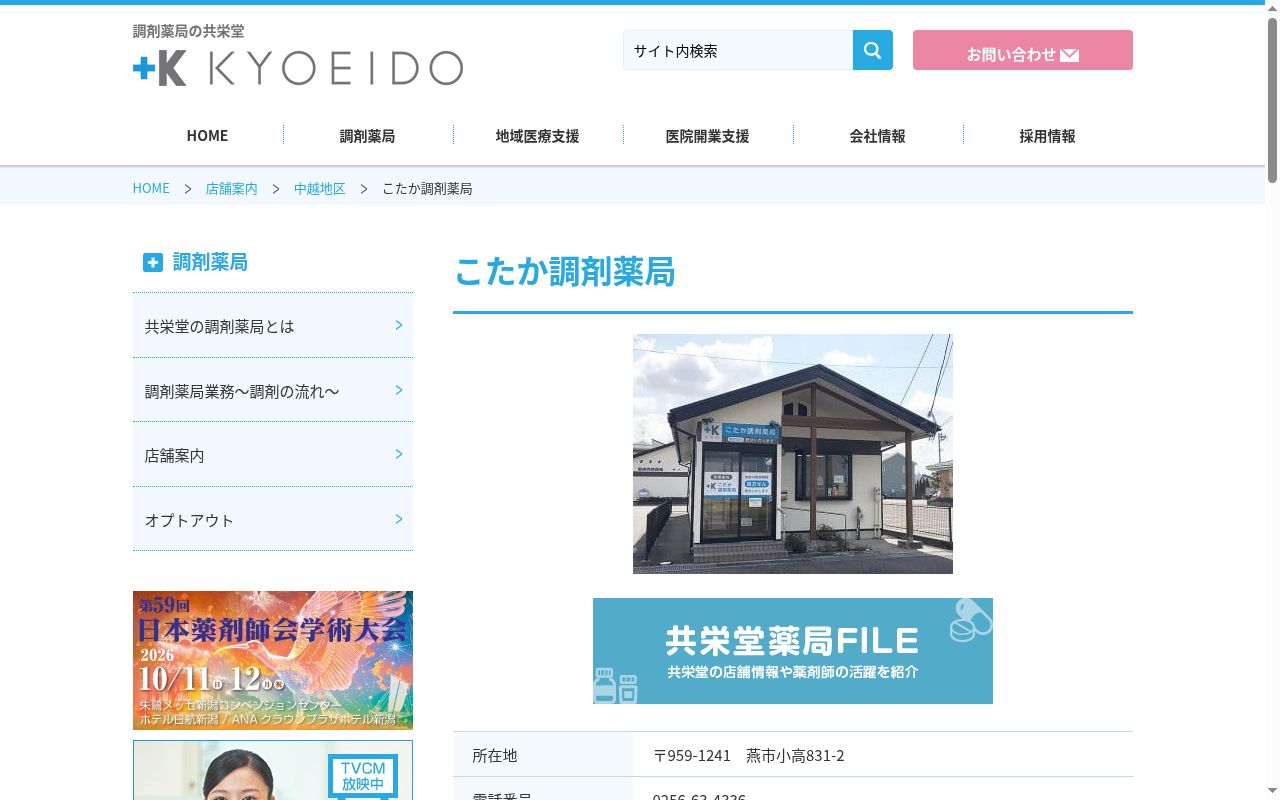Click the 所在地 table label

pyautogui.click(x=495, y=755)
